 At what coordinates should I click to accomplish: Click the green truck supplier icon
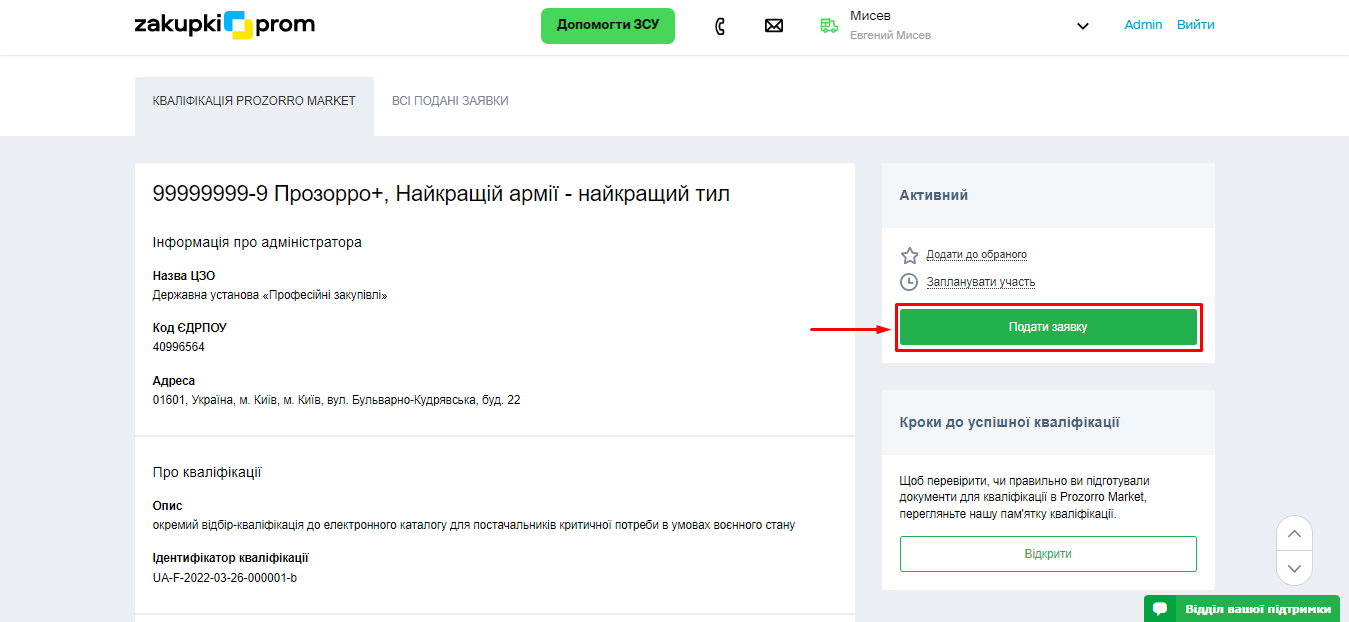click(829, 26)
